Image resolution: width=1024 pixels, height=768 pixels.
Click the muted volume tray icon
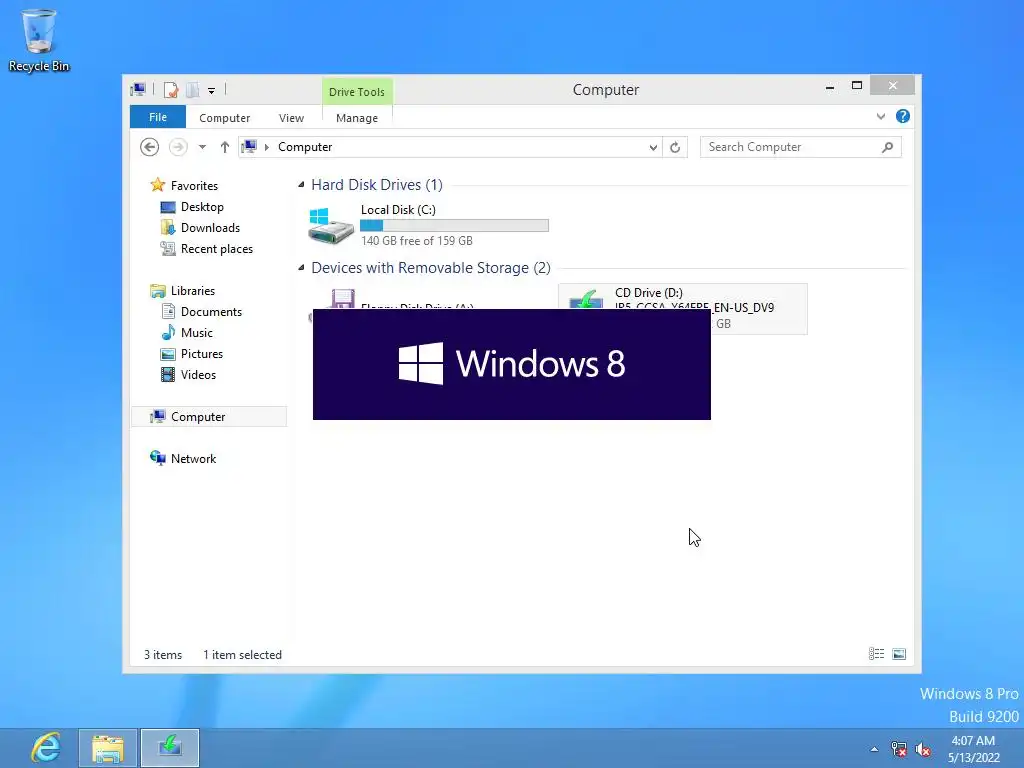pos(923,749)
